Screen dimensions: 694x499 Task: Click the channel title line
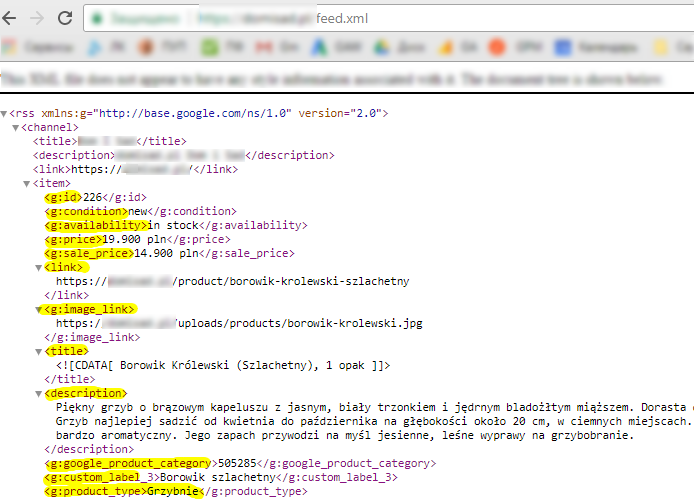[110, 142]
